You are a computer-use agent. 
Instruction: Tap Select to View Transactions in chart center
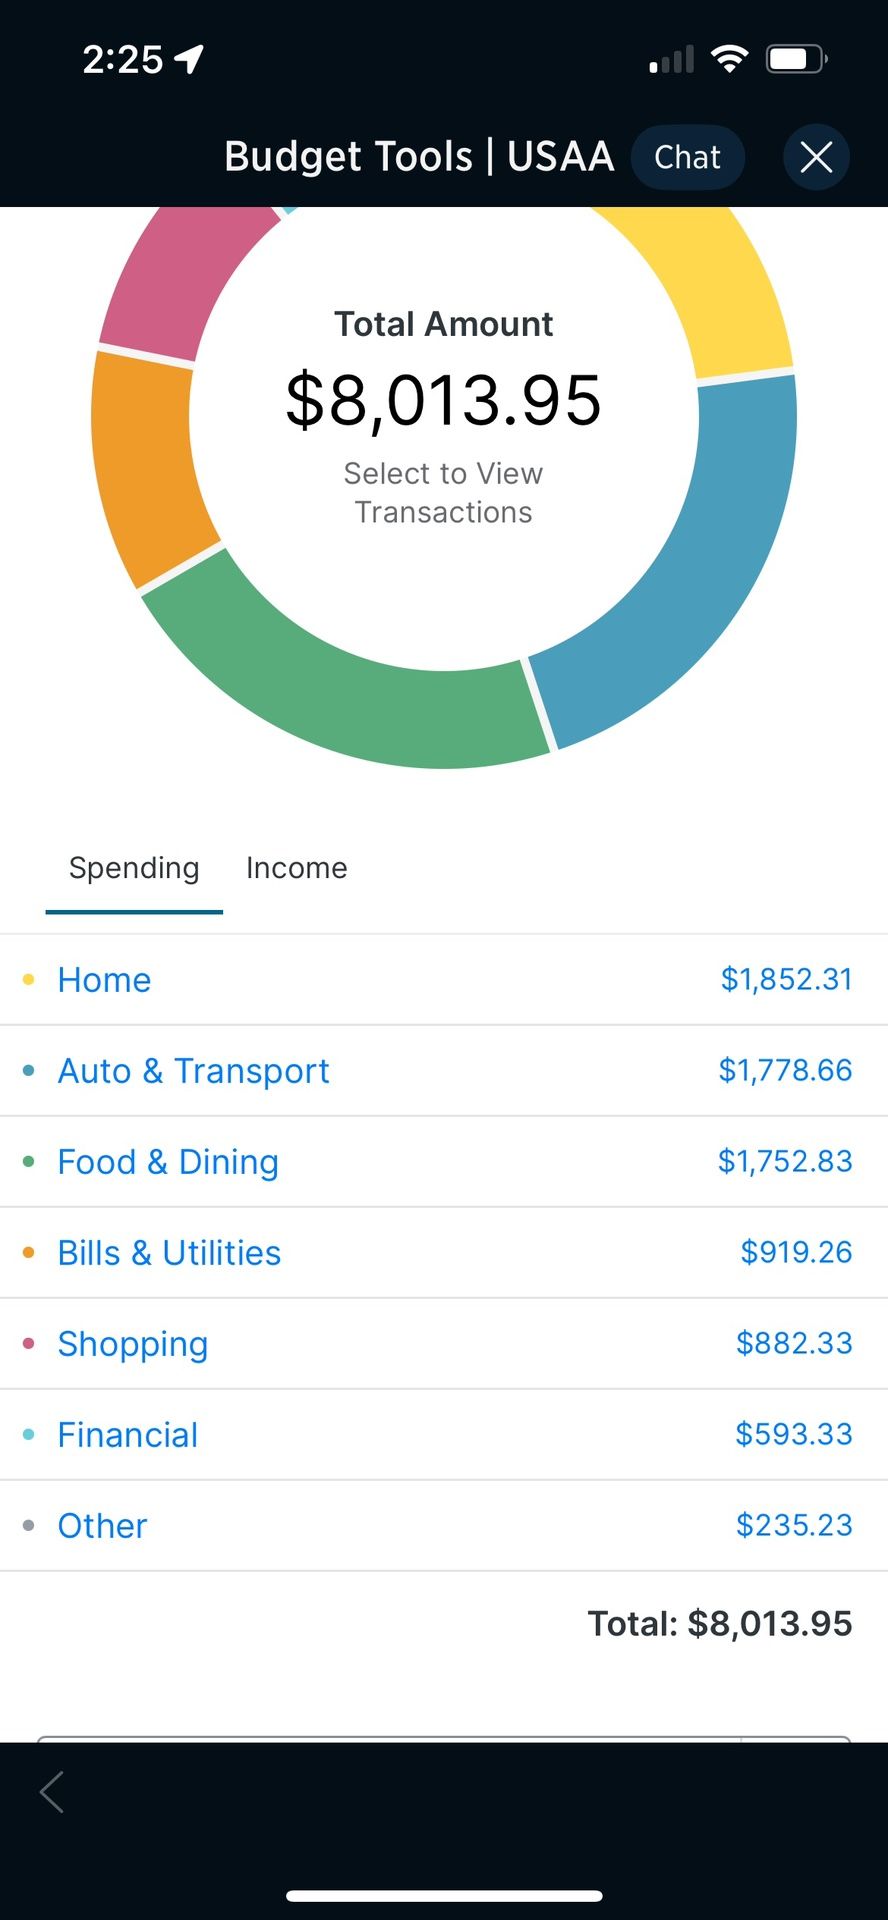(x=444, y=492)
